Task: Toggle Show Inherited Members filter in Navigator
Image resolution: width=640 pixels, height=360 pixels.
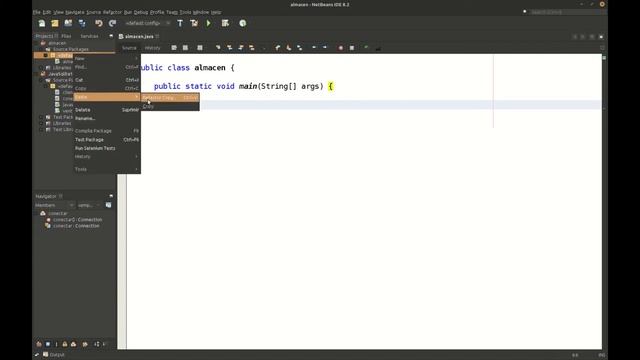Action: [39, 344]
